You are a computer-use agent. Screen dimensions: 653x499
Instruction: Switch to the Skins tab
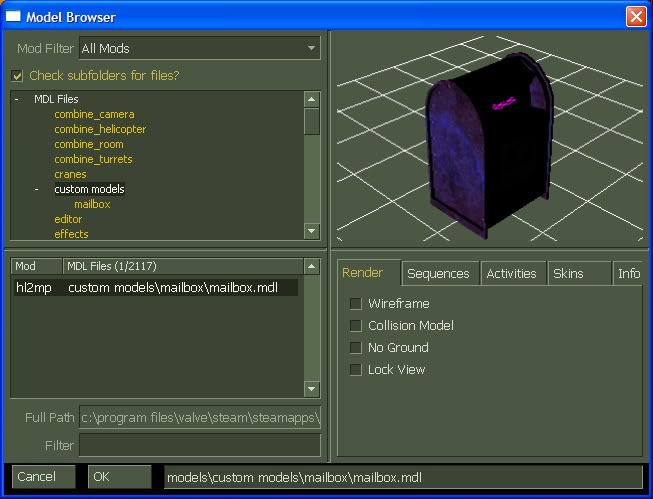pos(579,274)
